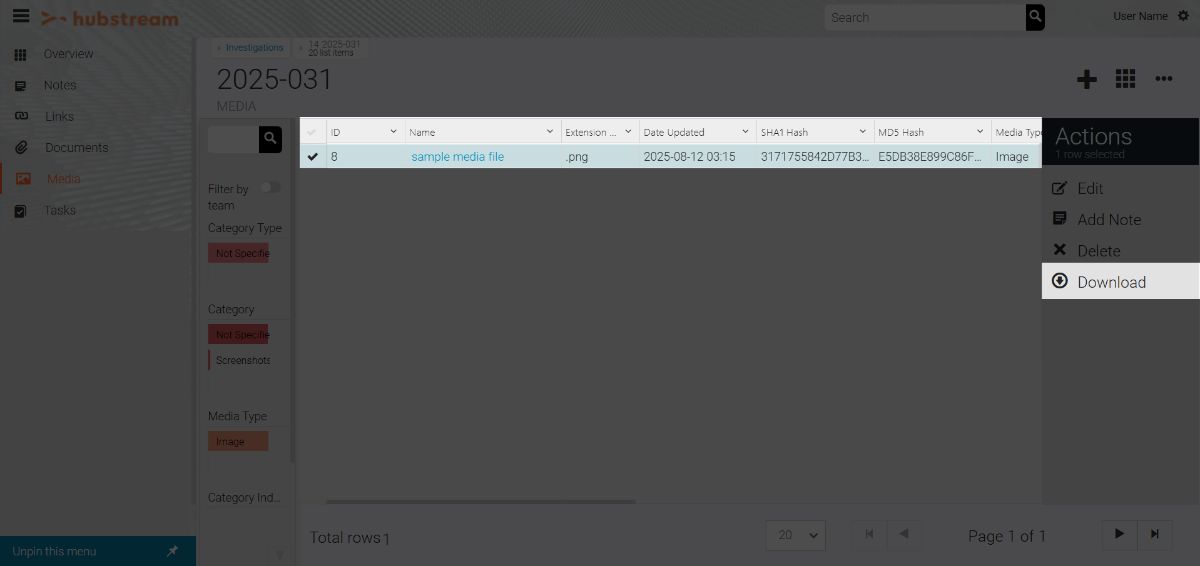Click the settings gear next to User Name

click(x=1184, y=16)
